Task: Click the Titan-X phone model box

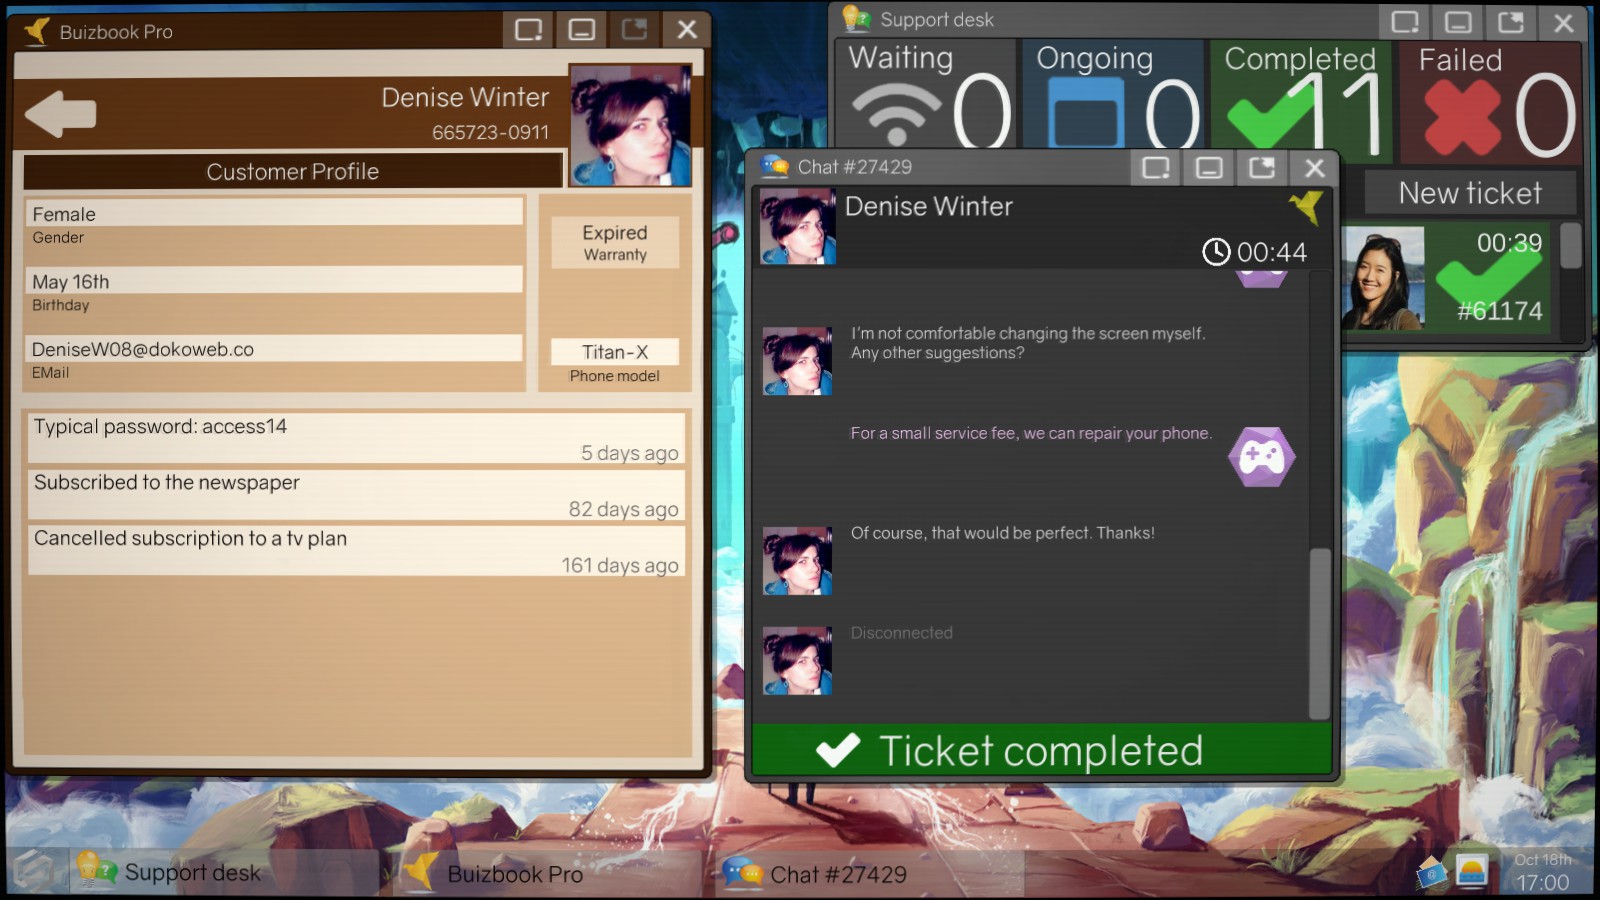Action: (615, 352)
